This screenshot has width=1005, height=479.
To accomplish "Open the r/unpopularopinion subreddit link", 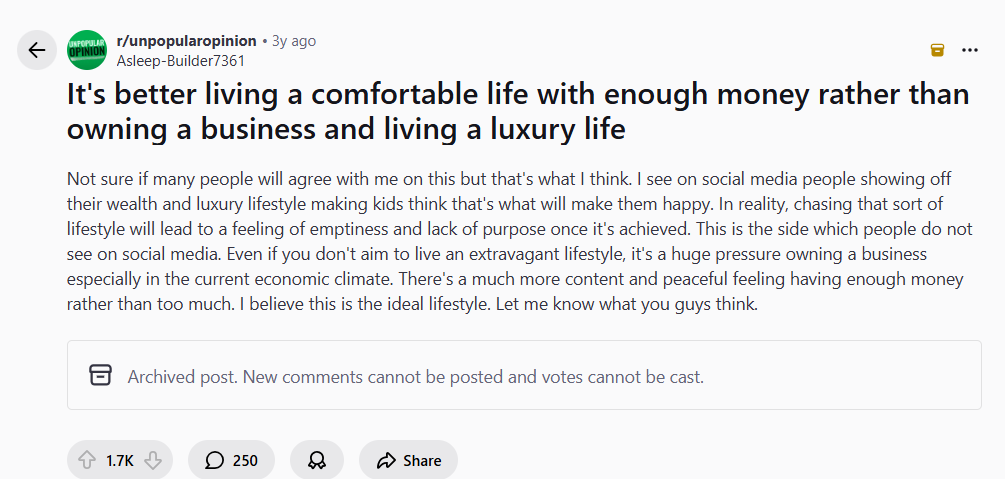I will click(x=186, y=41).
